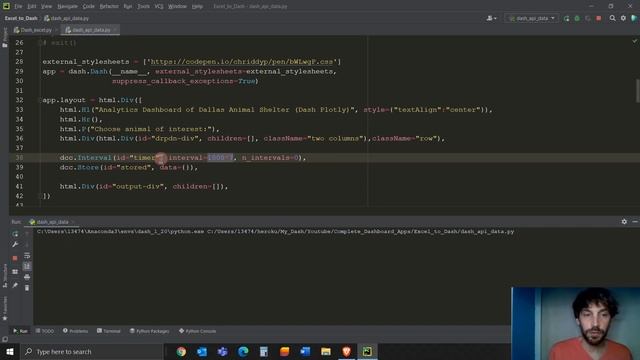This screenshot has height=360, width=640.
Task: Open the View menu
Action: tap(47, 7)
